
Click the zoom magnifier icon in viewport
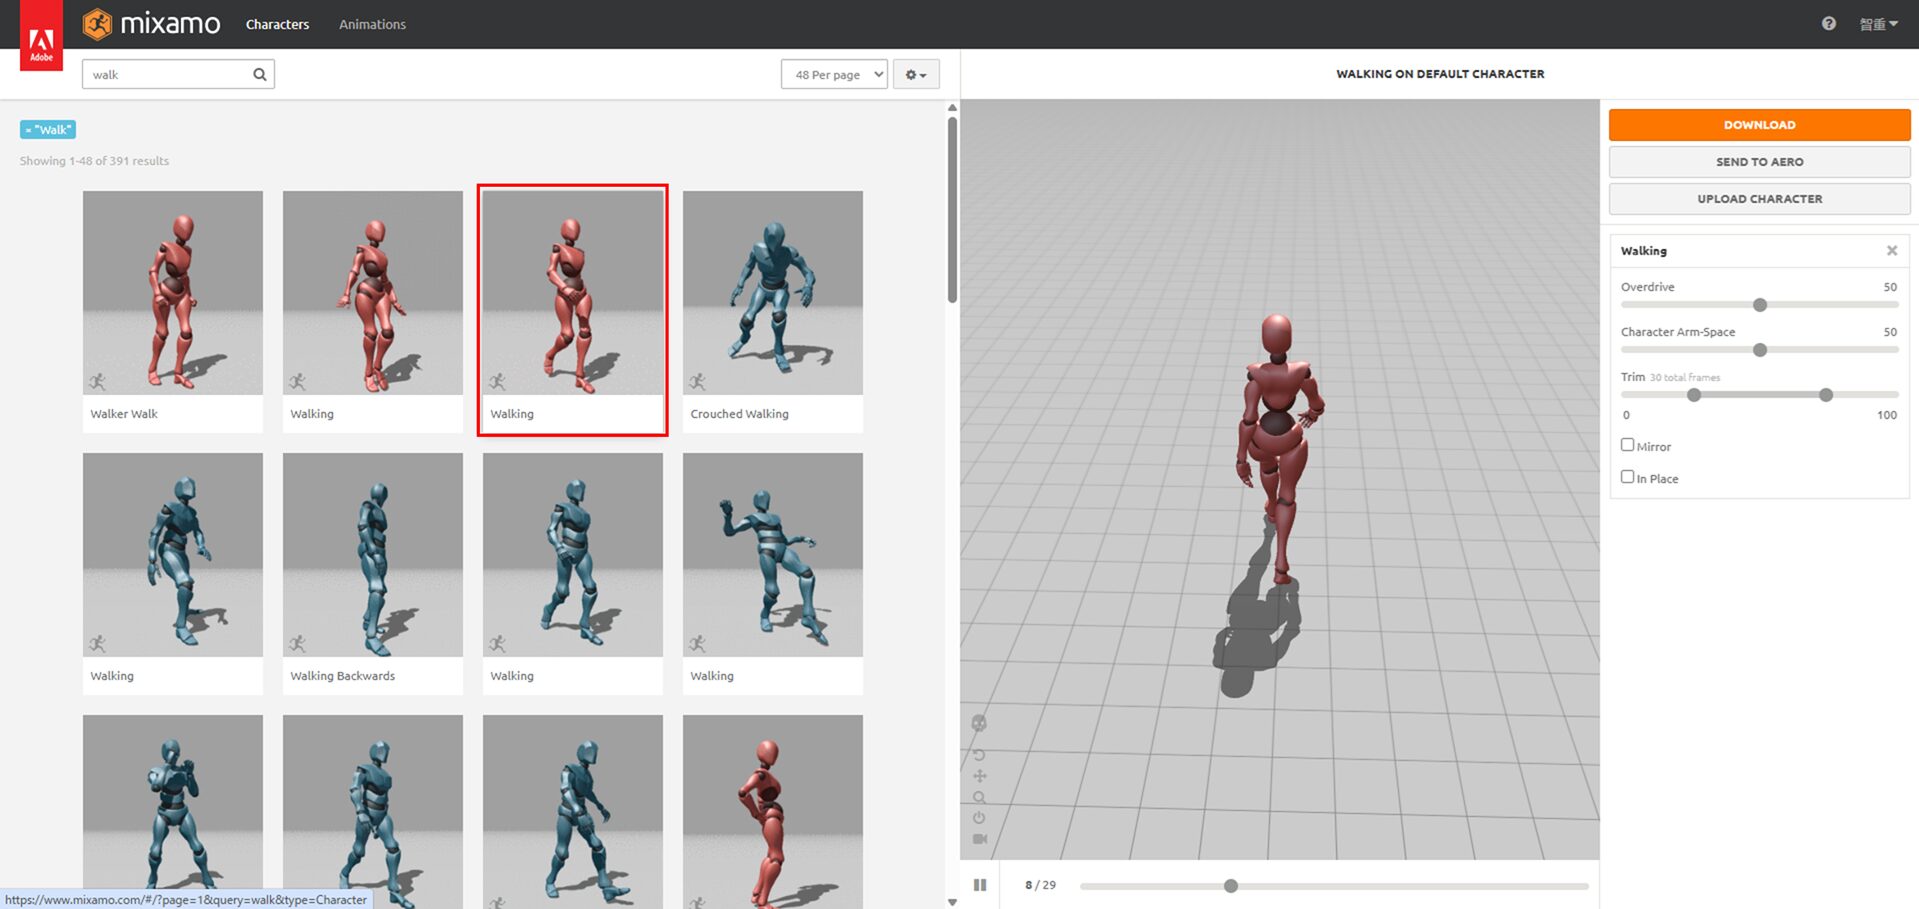[x=979, y=797]
